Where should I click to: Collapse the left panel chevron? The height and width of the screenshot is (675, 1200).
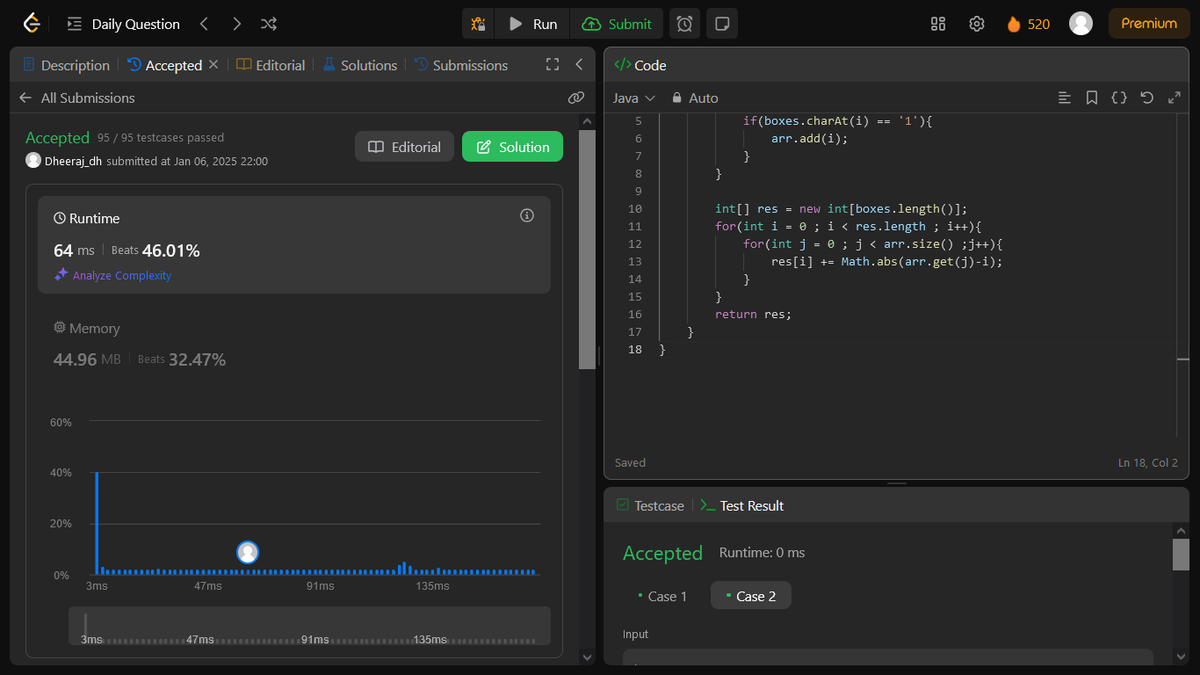coord(579,65)
